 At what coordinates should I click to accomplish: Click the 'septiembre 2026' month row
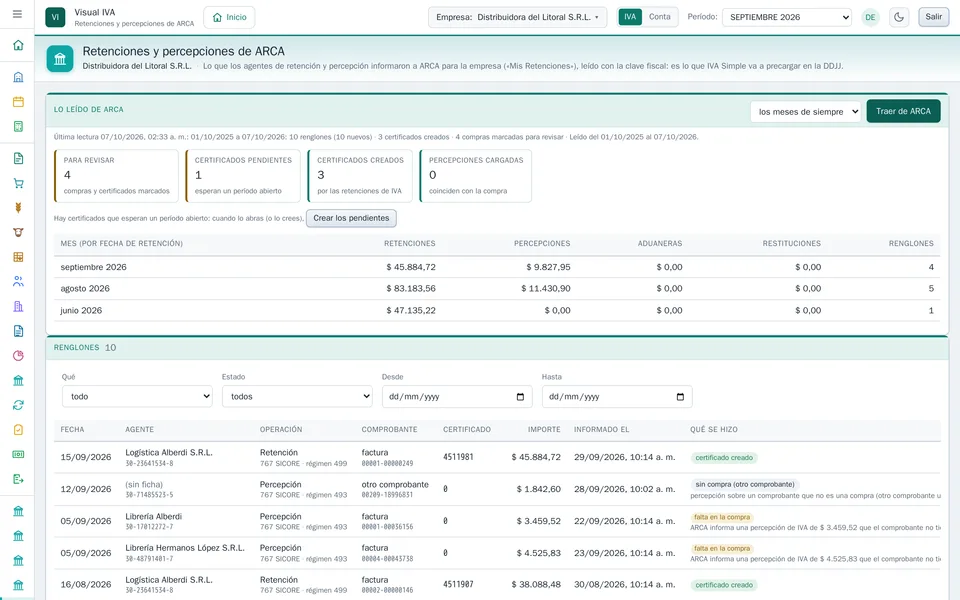pos(497,267)
